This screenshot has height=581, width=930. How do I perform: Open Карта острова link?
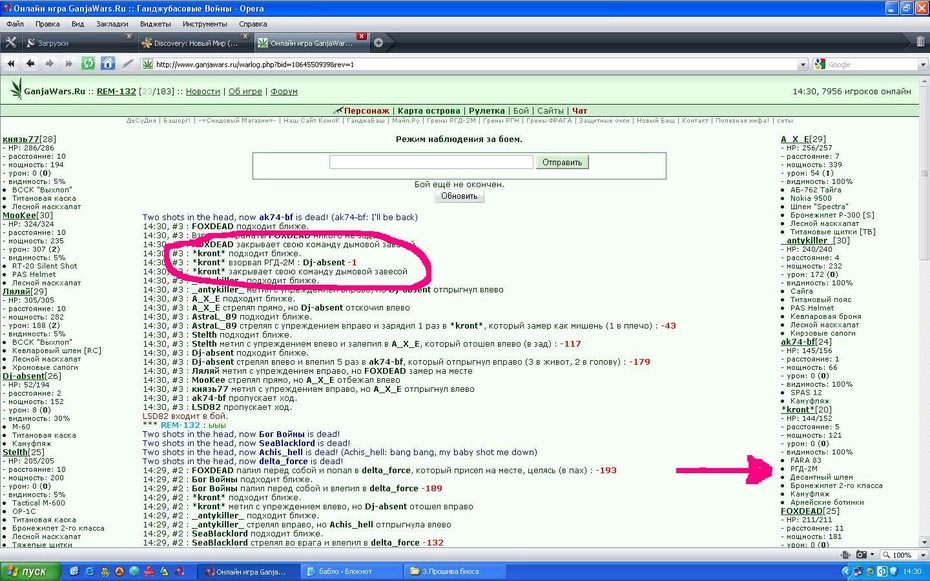[x=429, y=110]
